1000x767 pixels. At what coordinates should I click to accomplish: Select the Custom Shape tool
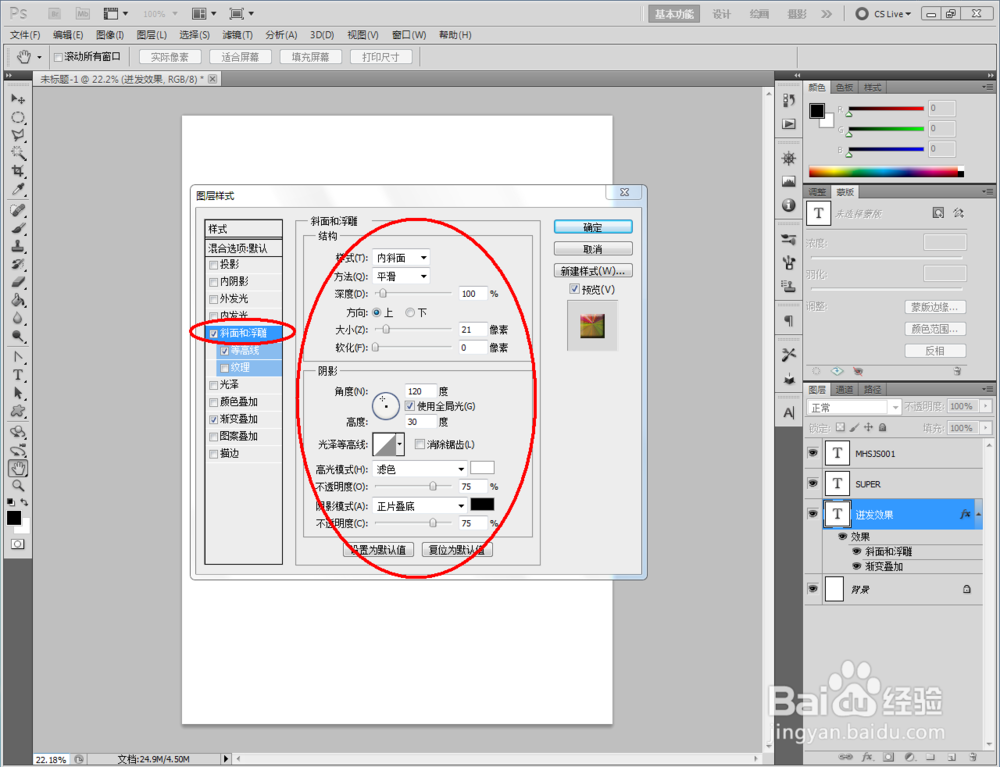pos(18,411)
